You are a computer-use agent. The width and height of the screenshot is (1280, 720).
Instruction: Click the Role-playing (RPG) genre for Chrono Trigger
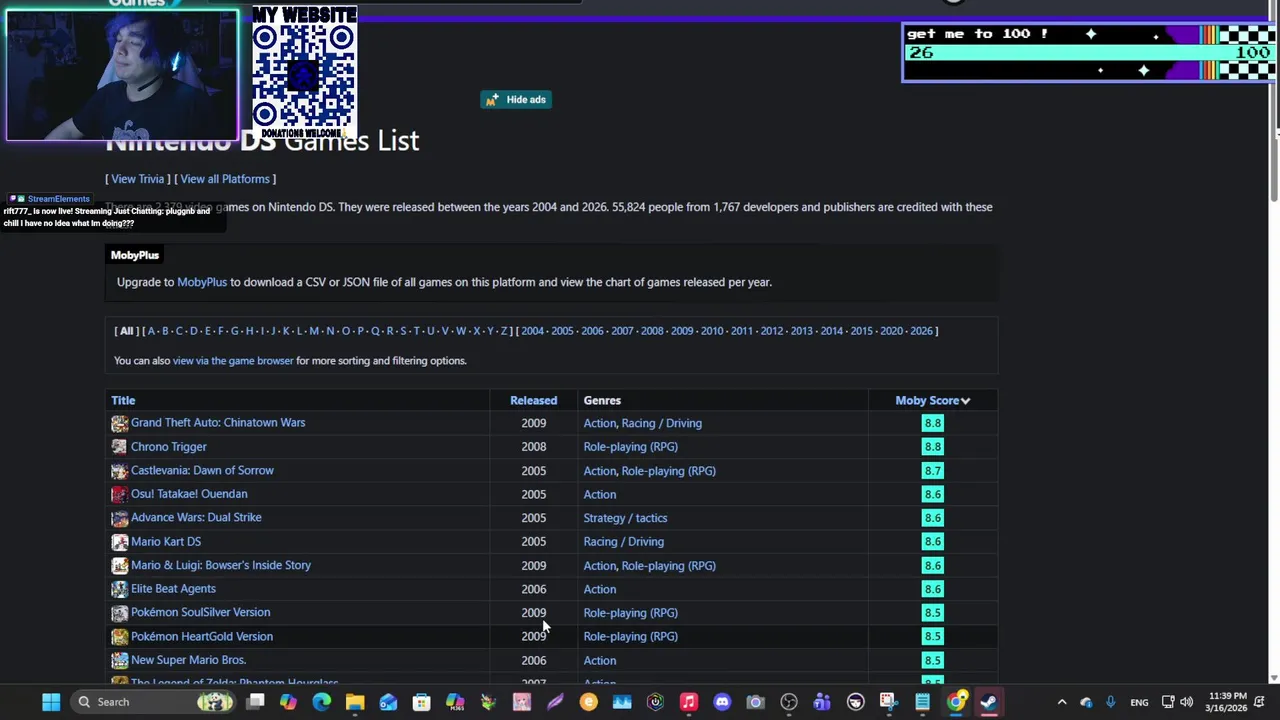(630, 447)
